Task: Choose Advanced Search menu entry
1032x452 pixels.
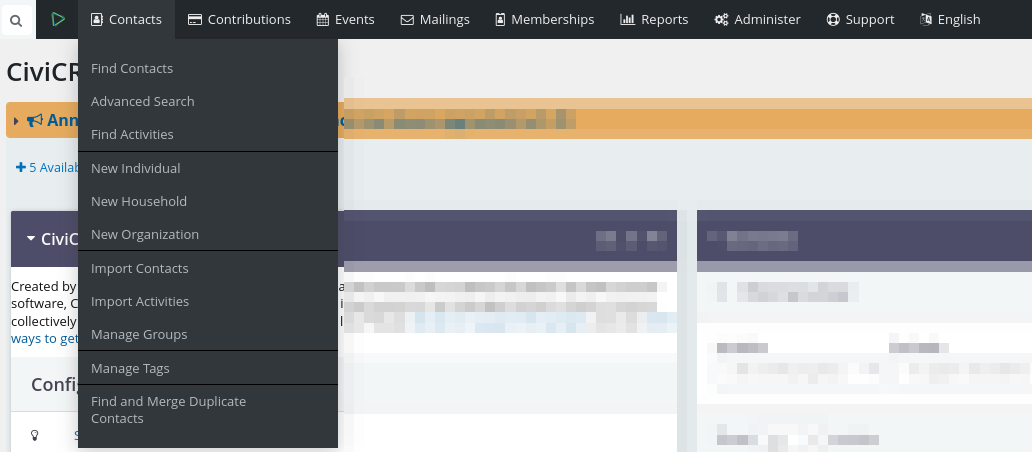Action: (x=143, y=101)
